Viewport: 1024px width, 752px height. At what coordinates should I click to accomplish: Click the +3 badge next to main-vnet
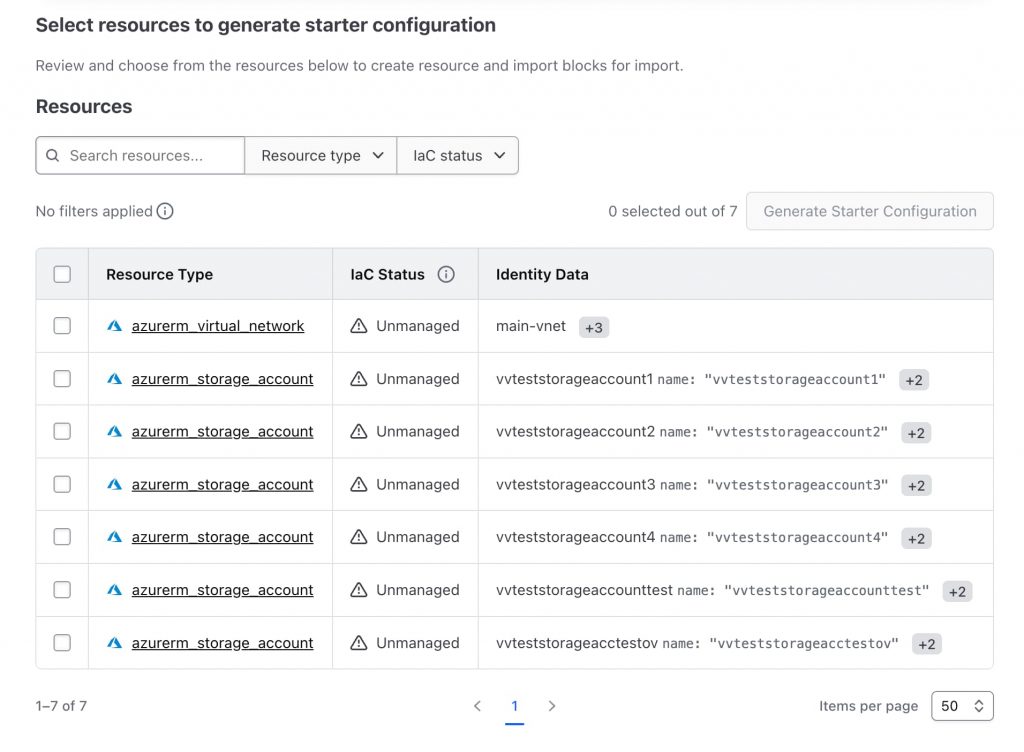pos(594,327)
